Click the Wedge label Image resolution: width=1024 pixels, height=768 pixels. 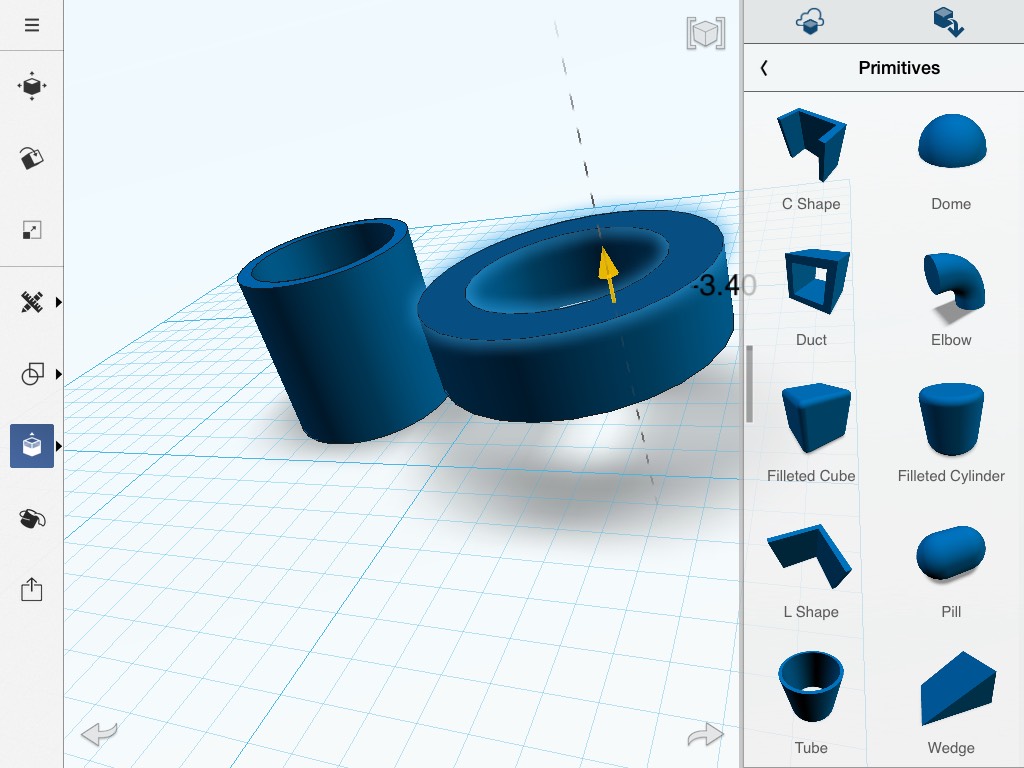tap(951, 748)
